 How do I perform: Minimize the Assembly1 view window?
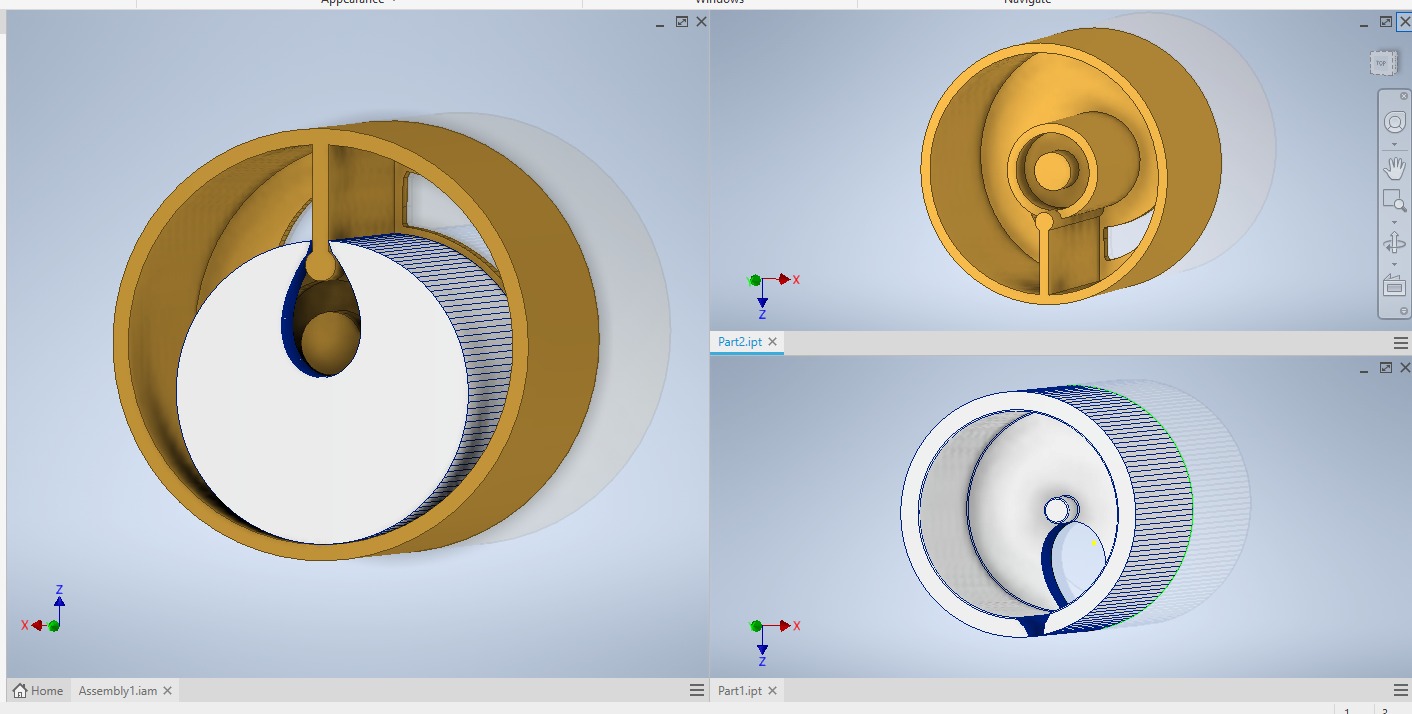[661, 23]
